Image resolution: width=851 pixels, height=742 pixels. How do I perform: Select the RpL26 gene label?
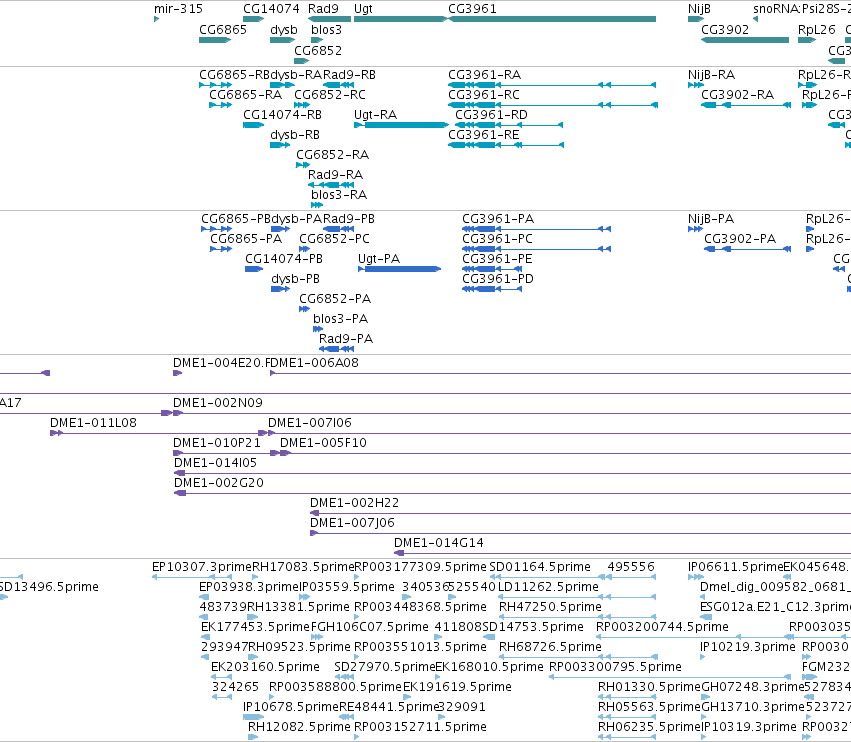(x=816, y=30)
